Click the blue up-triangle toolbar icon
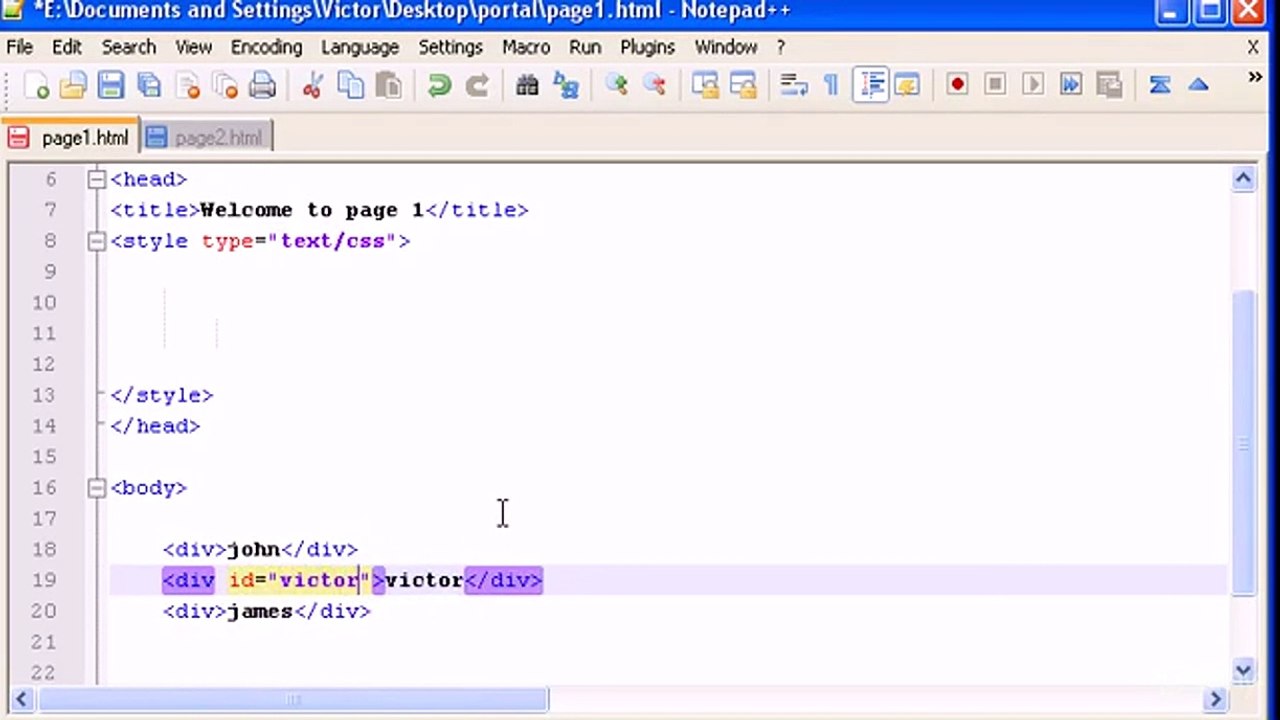 pos(1198,86)
